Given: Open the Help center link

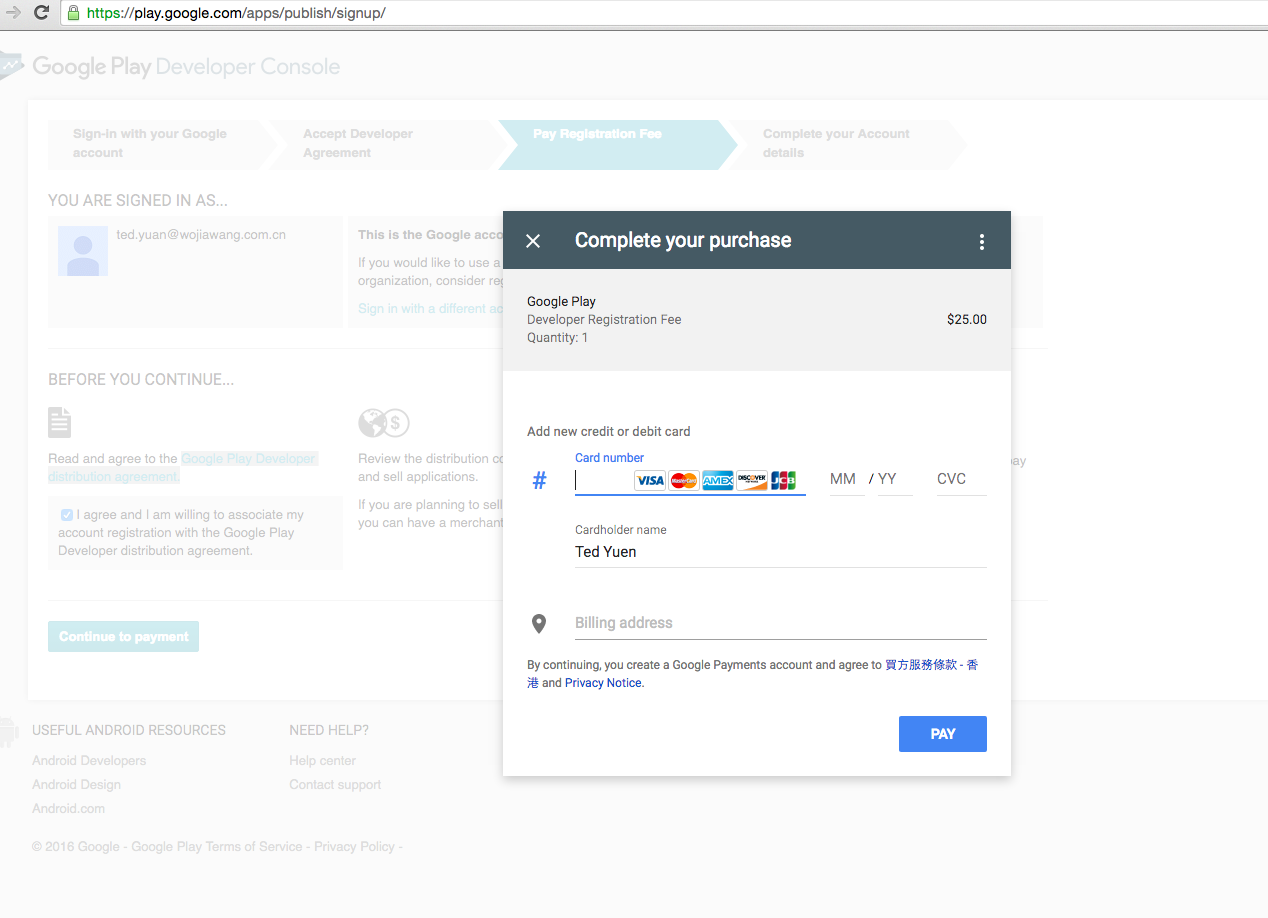Looking at the screenshot, I should pyautogui.click(x=322, y=761).
